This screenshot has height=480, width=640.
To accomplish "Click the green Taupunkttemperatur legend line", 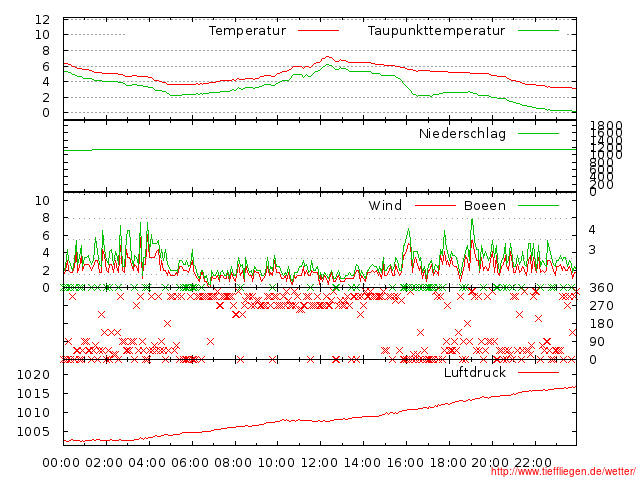I will tap(538, 31).
